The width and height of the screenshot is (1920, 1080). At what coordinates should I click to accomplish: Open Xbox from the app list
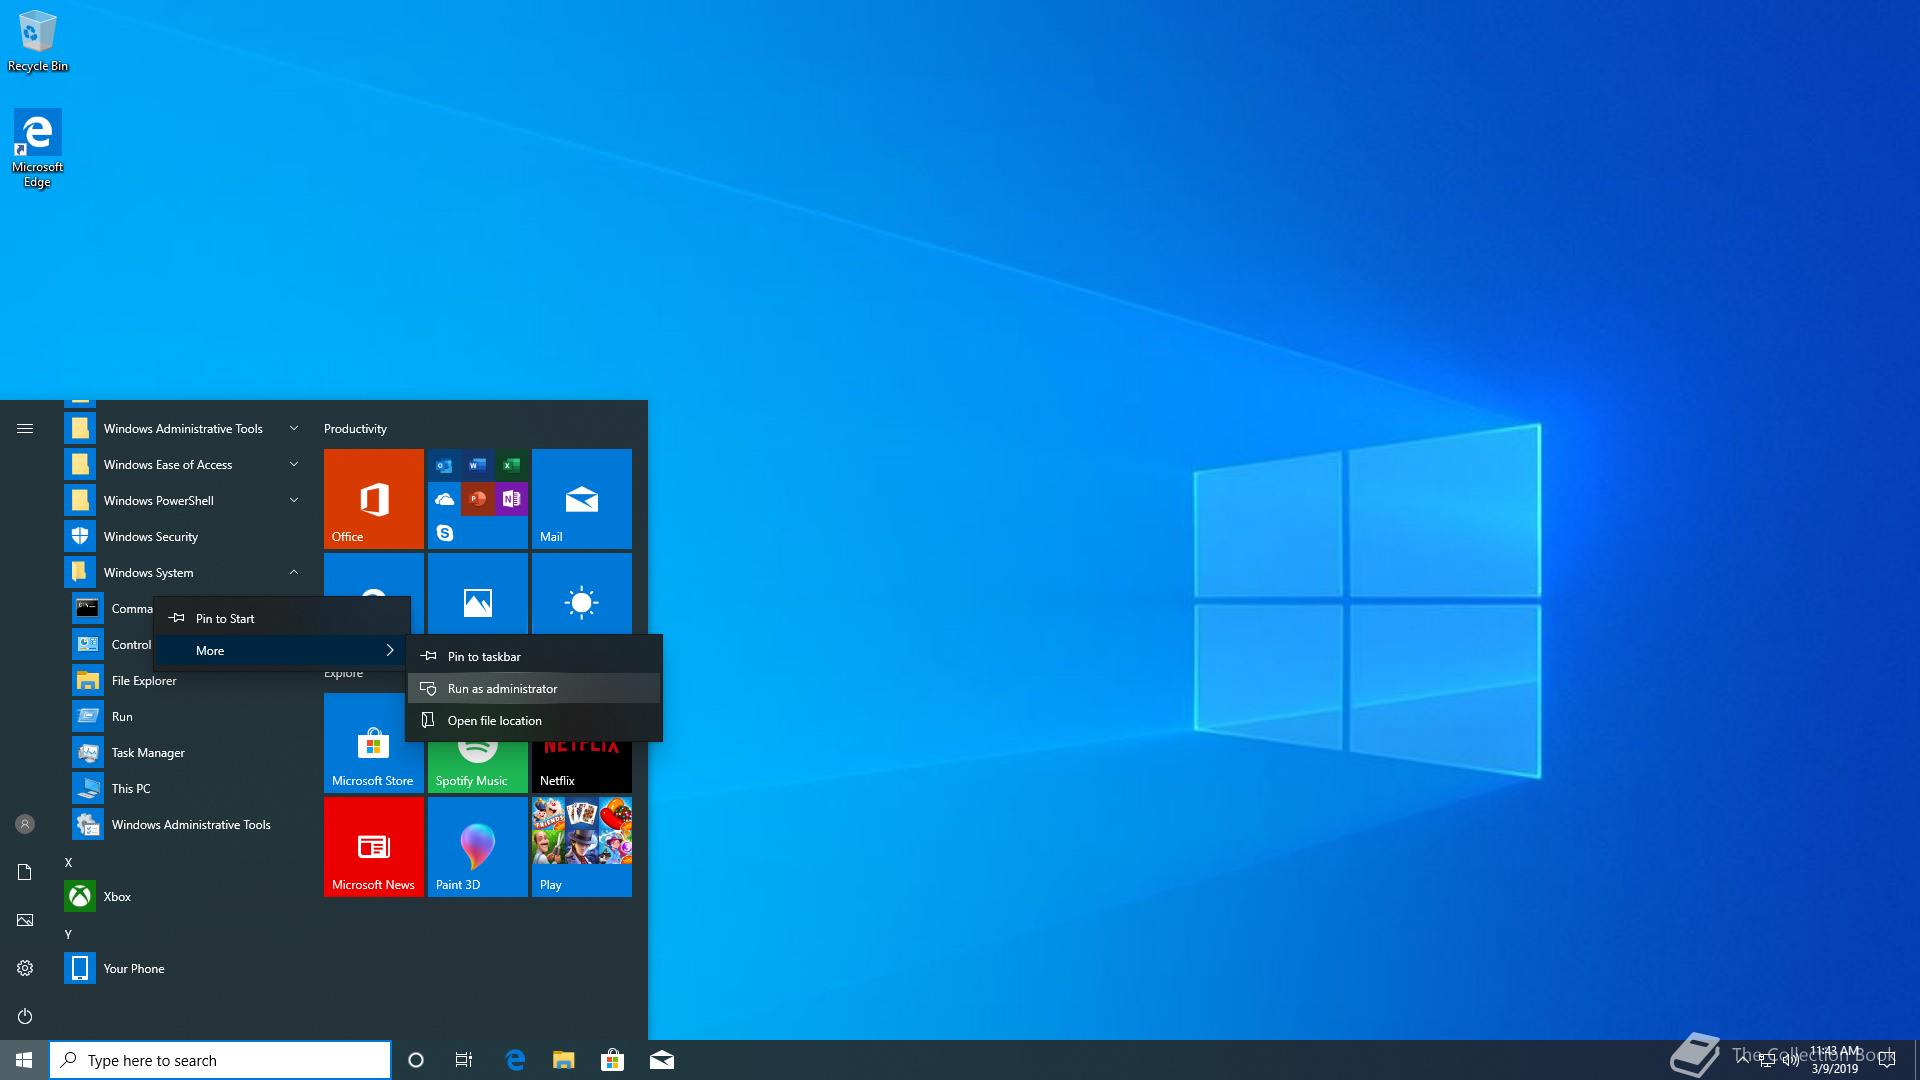pyautogui.click(x=184, y=896)
